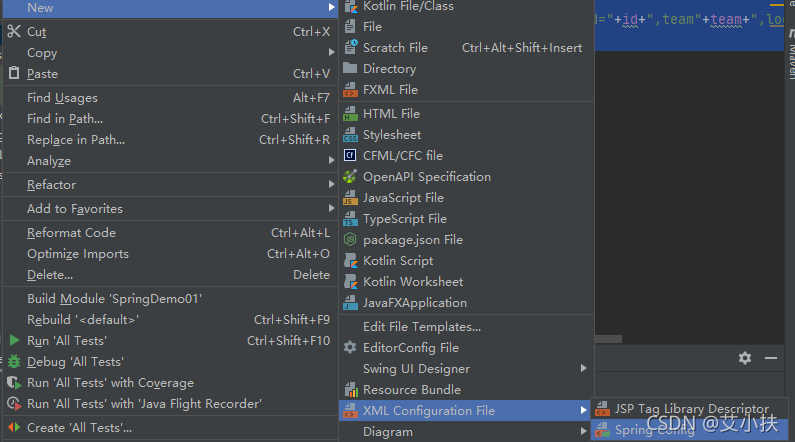Click the Stylesheet CSS icon
795x442 pixels.
pyautogui.click(x=350, y=135)
